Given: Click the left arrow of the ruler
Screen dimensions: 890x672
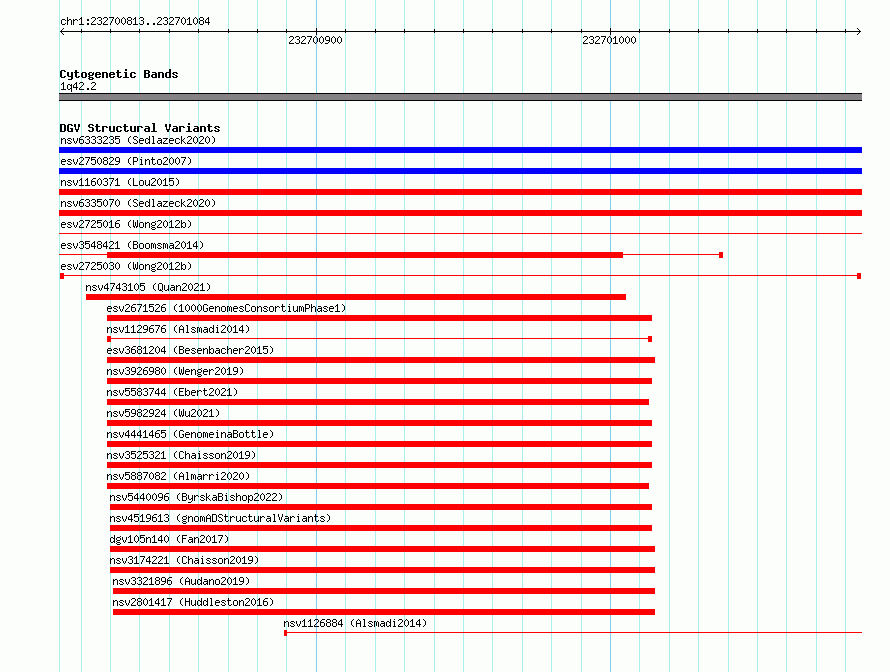Looking at the screenshot, I should point(63,32).
